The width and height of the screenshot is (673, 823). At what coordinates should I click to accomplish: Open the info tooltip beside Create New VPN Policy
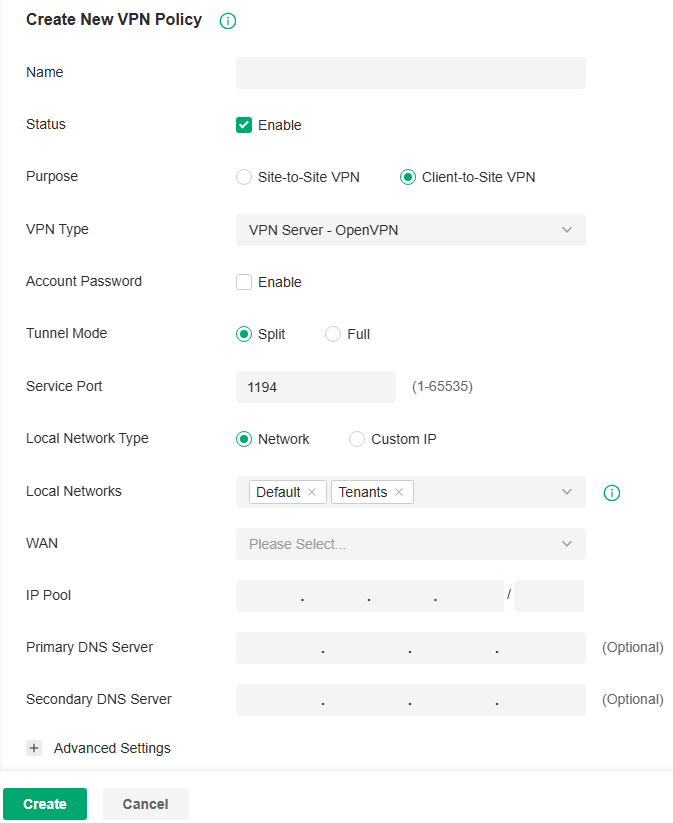[227, 20]
